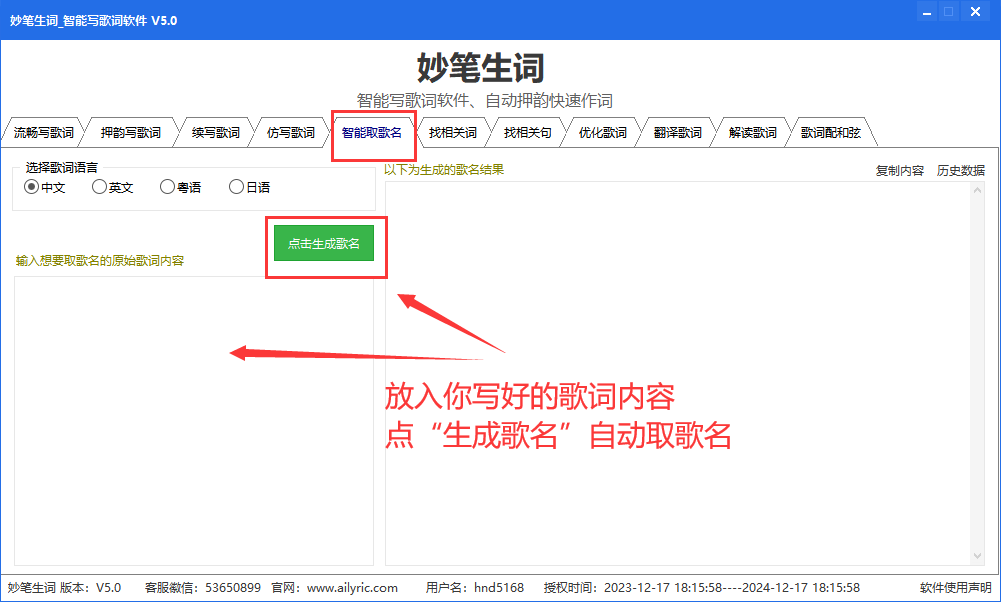Open the 翻译歌词 tab
The image size is (1001, 602).
[x=677, y=133]
